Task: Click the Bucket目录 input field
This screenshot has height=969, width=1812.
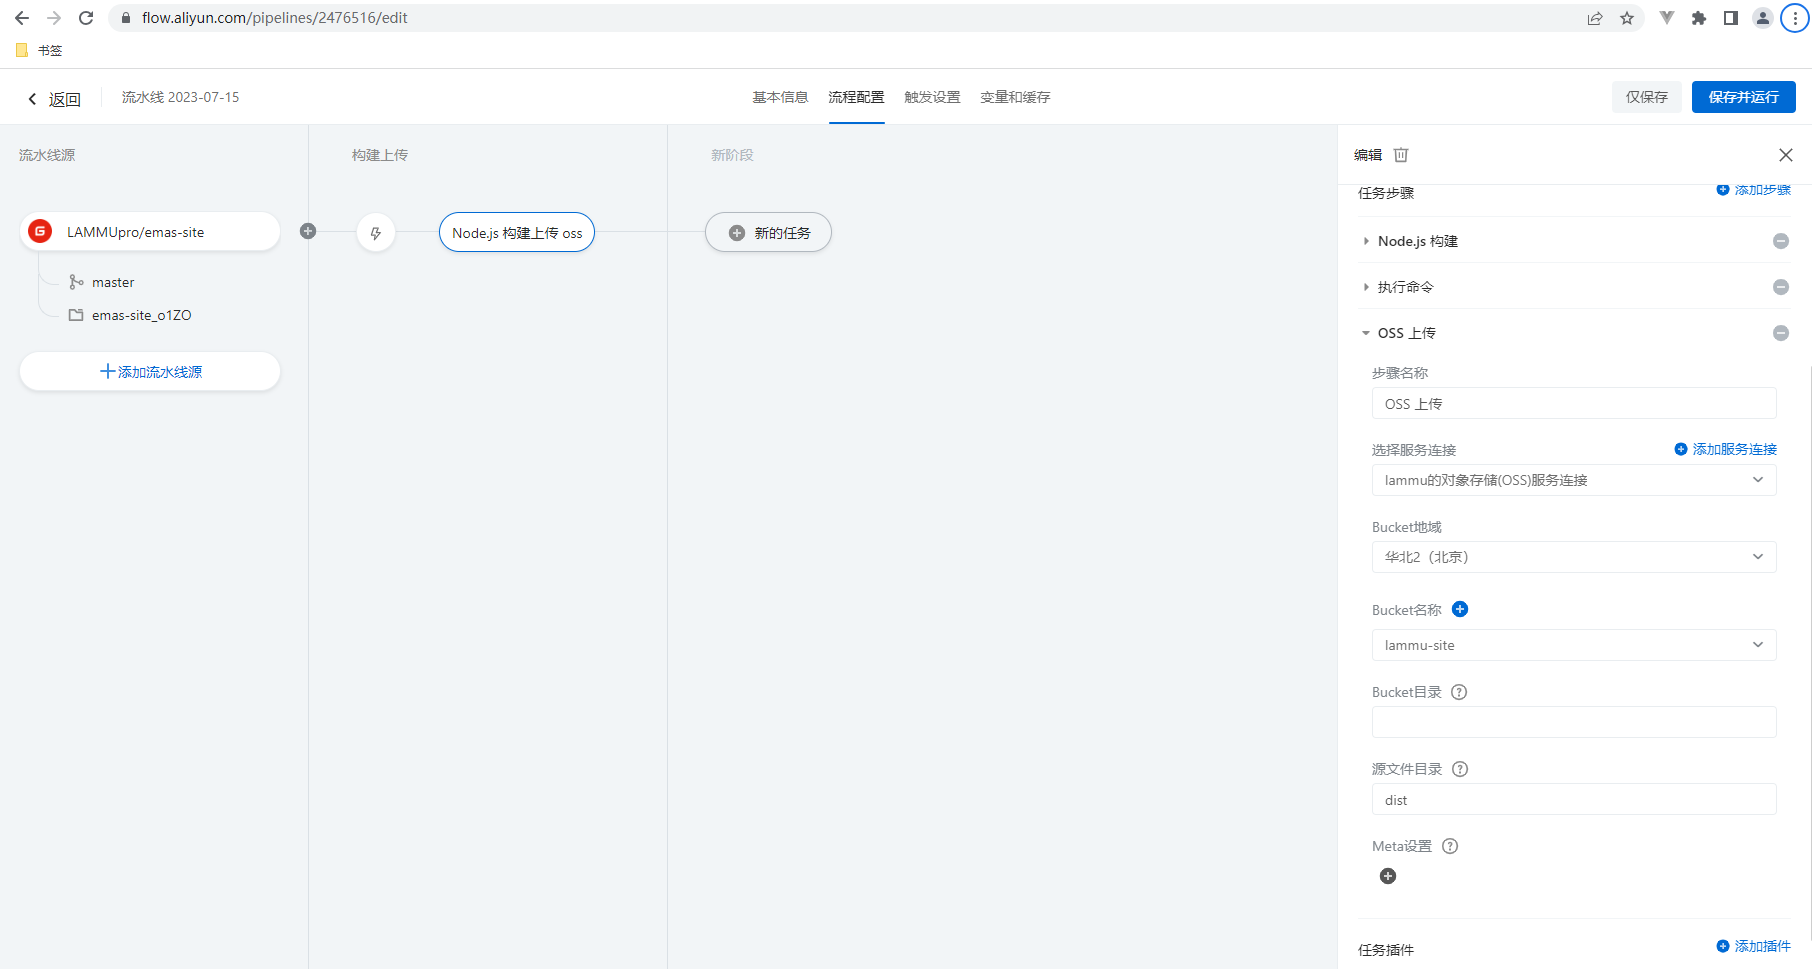Action: [1574, 722]
